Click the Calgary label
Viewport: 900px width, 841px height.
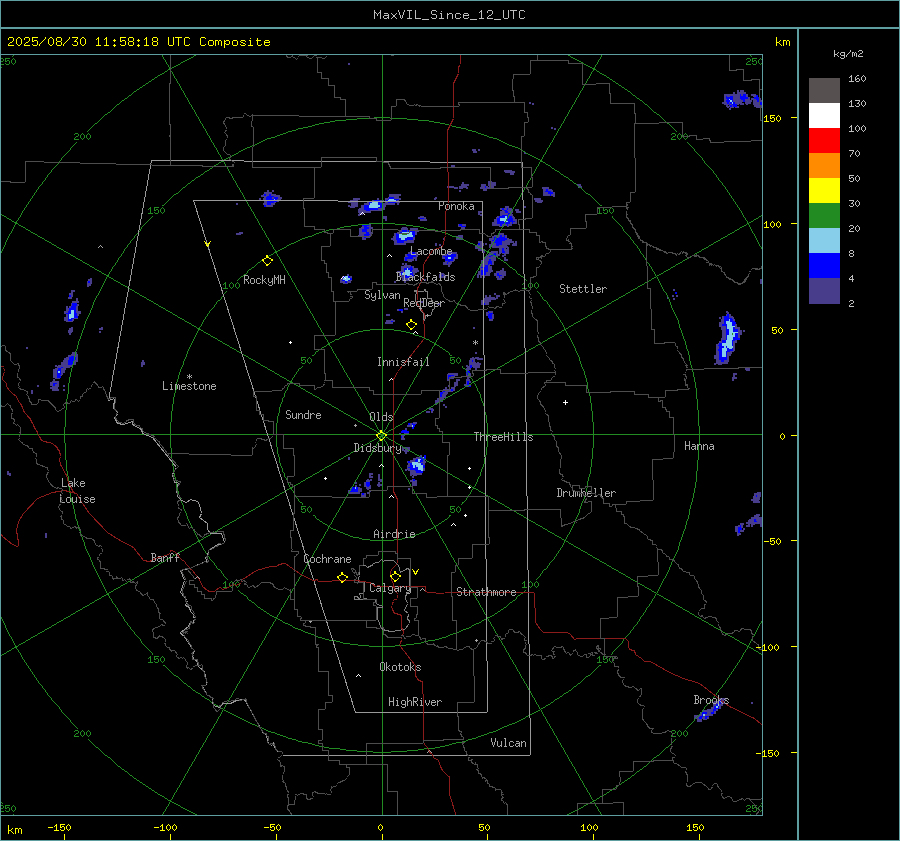click(390, 588)
